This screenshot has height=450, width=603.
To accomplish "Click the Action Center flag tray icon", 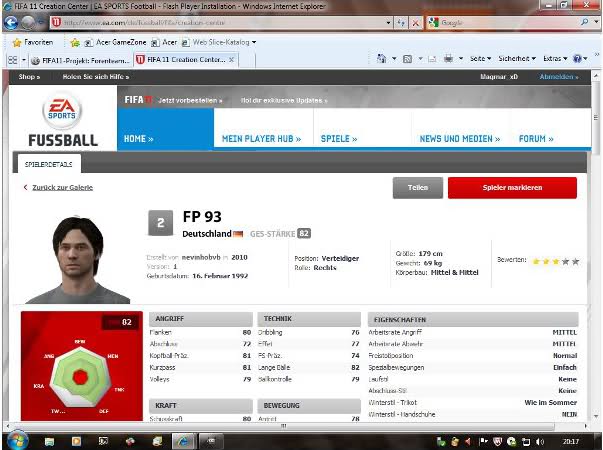I will coord(483,442).
